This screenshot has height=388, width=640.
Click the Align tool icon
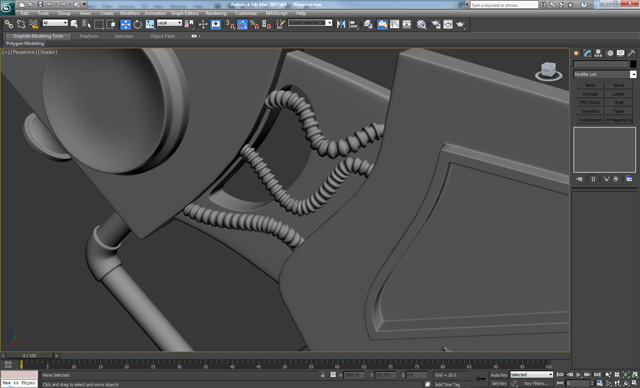(353, 24)
